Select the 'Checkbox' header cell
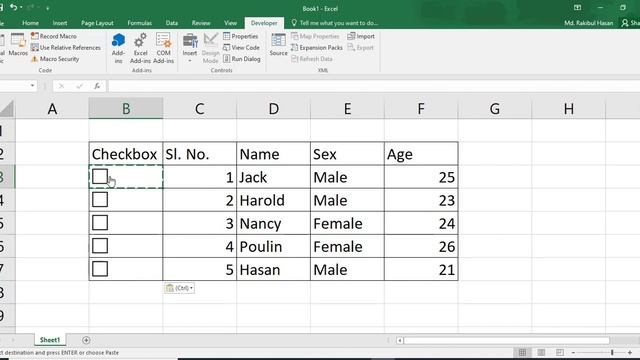 (x=126, y=153)
